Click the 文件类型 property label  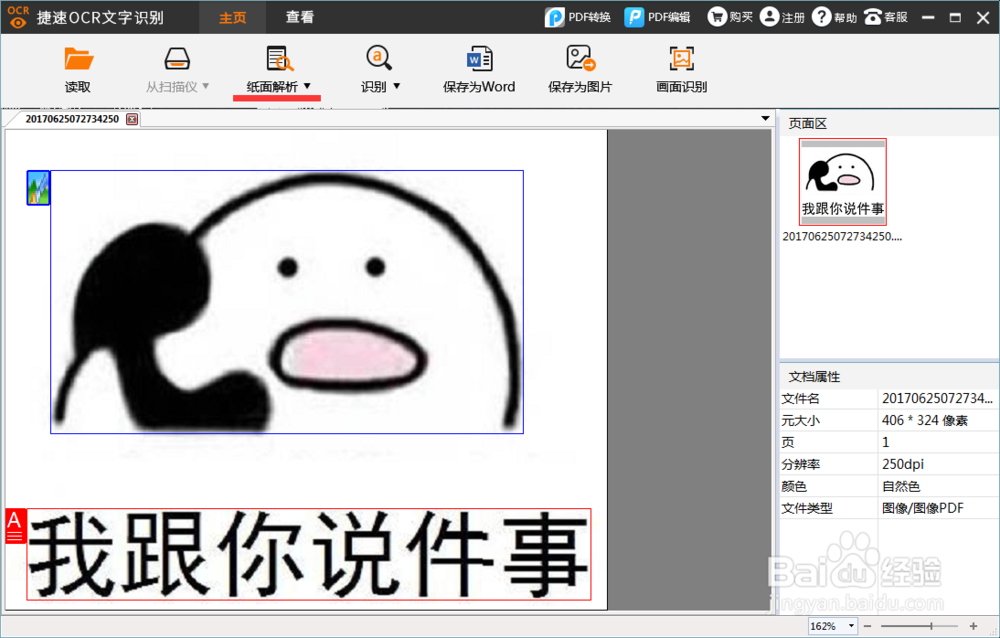click(x=807, y=508)
